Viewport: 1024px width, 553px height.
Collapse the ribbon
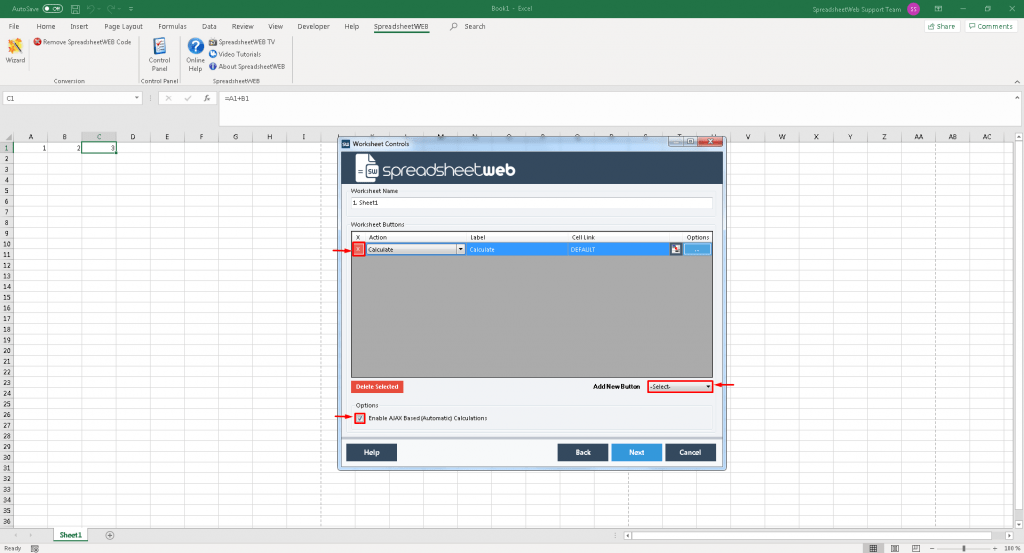pos(1017,82)
